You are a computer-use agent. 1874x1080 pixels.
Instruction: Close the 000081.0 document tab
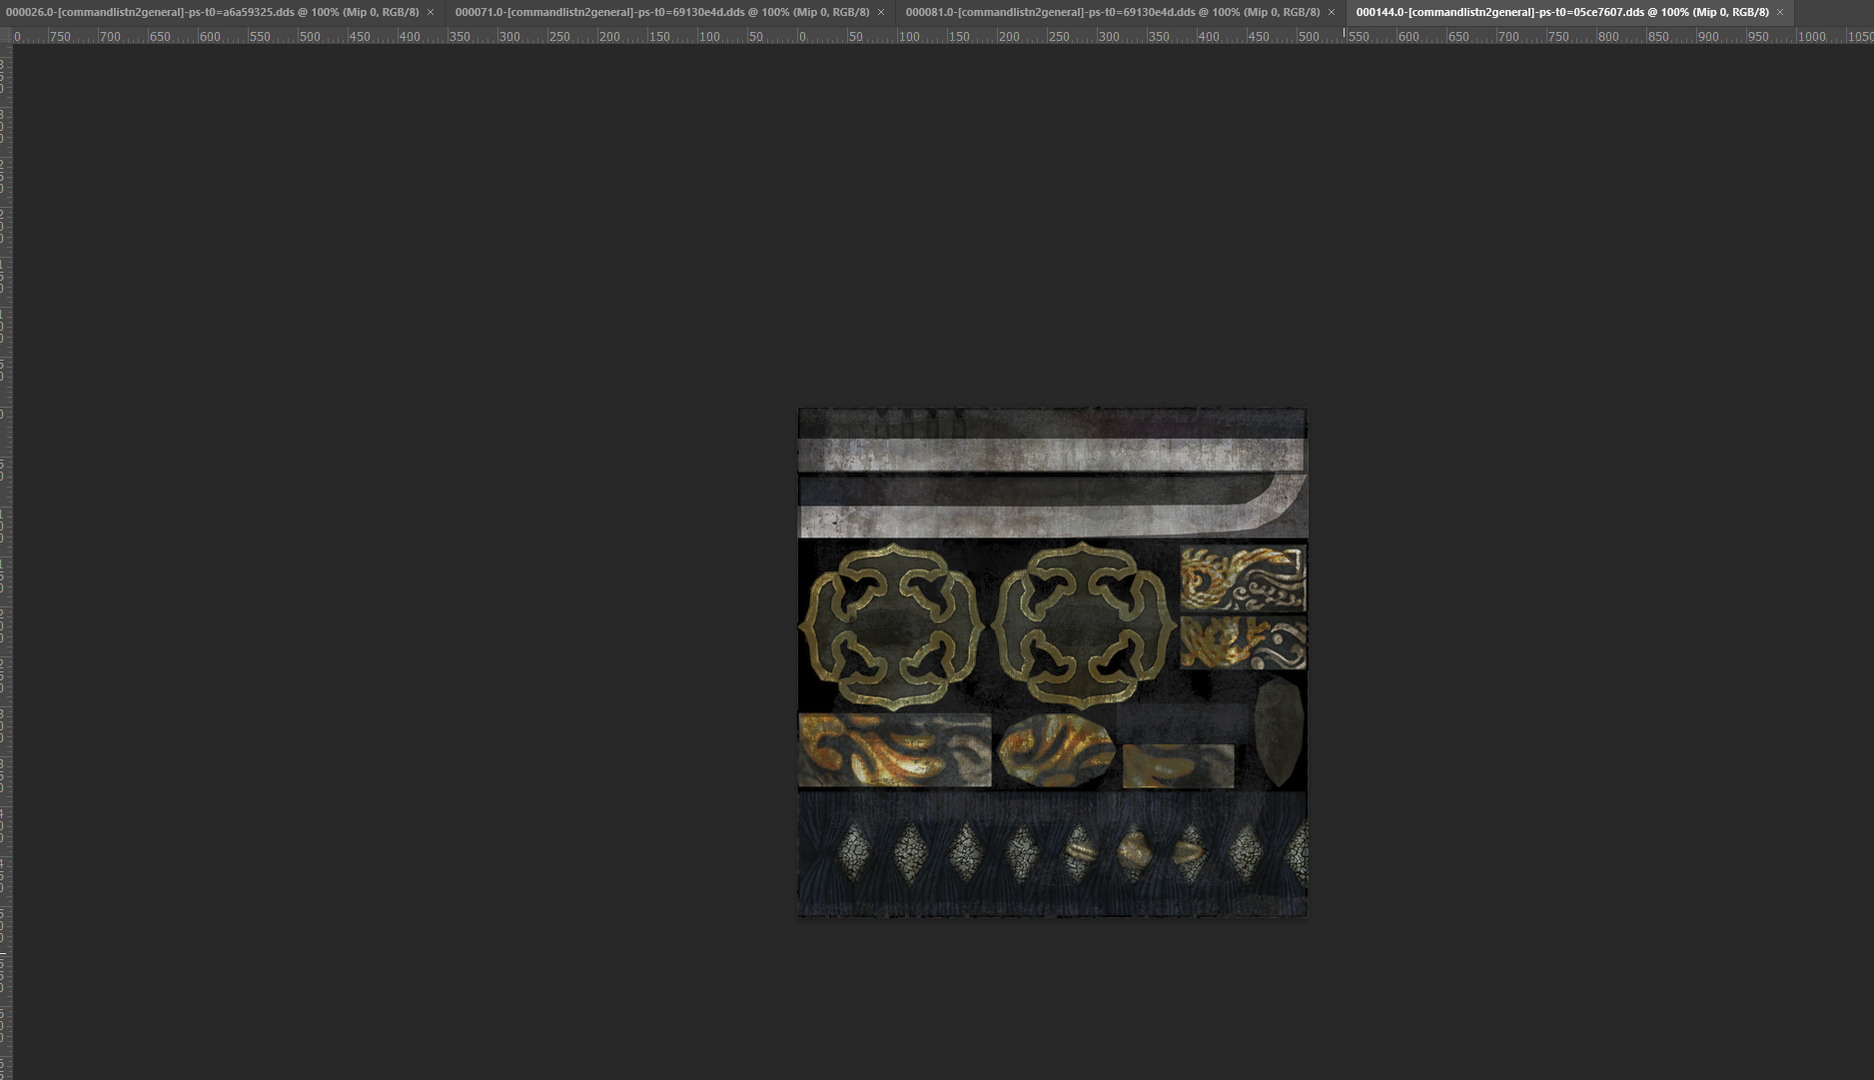point(1331,12)
